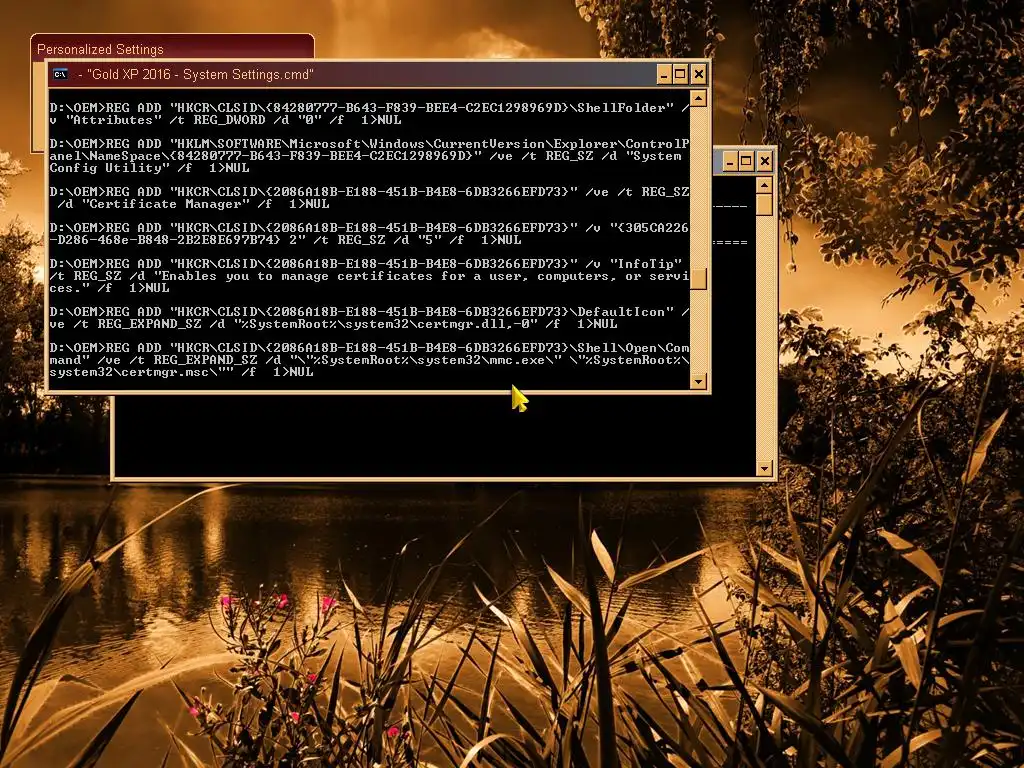
Task: Close the Gold XP 2016 System Settings.cmd window
Action: click(x=699, y=74)
